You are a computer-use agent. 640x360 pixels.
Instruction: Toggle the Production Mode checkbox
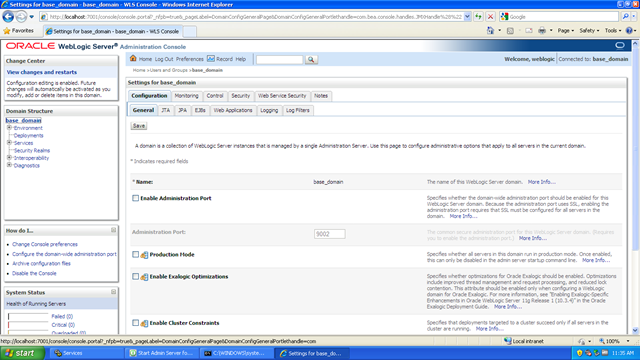[136, 254]
